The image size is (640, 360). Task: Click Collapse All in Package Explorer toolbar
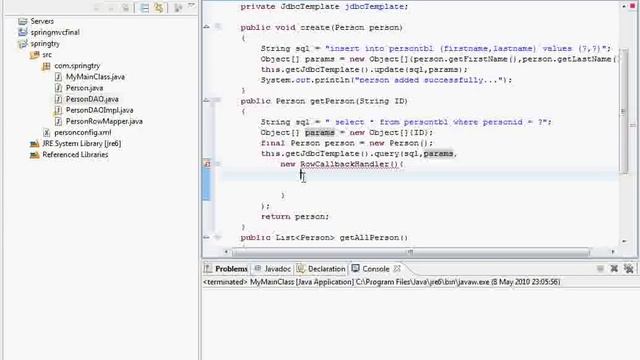pos(144,8)
